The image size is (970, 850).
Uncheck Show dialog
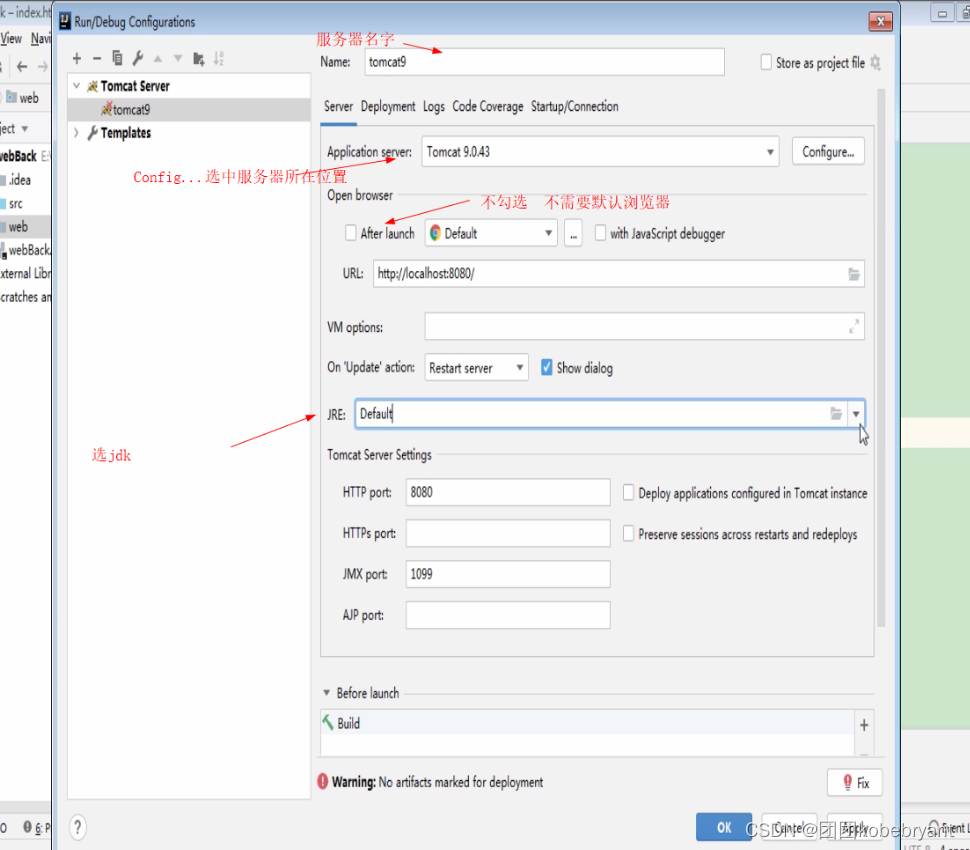[x=546, y=367]
